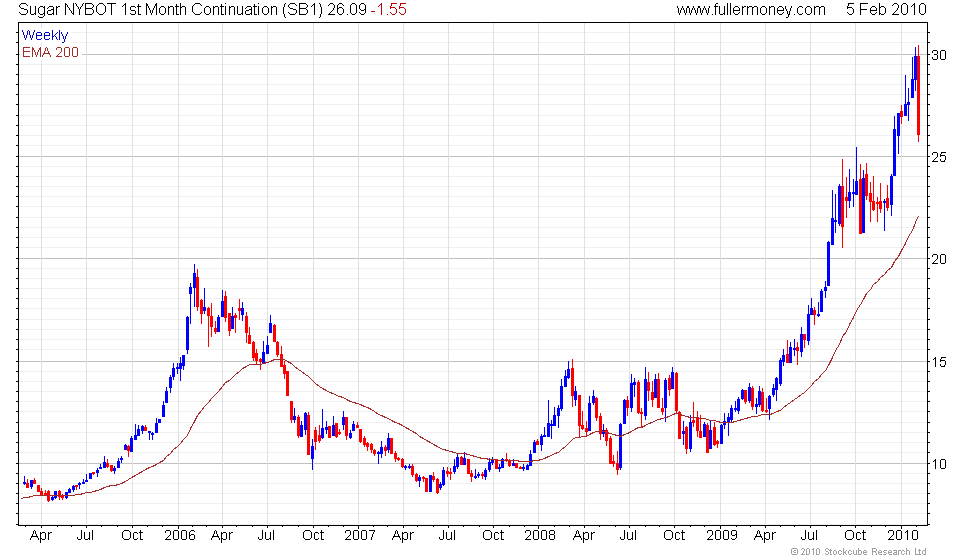The image size is (980, 560).
Task: Click the y-axis label 30
Action: coord(939,55)
